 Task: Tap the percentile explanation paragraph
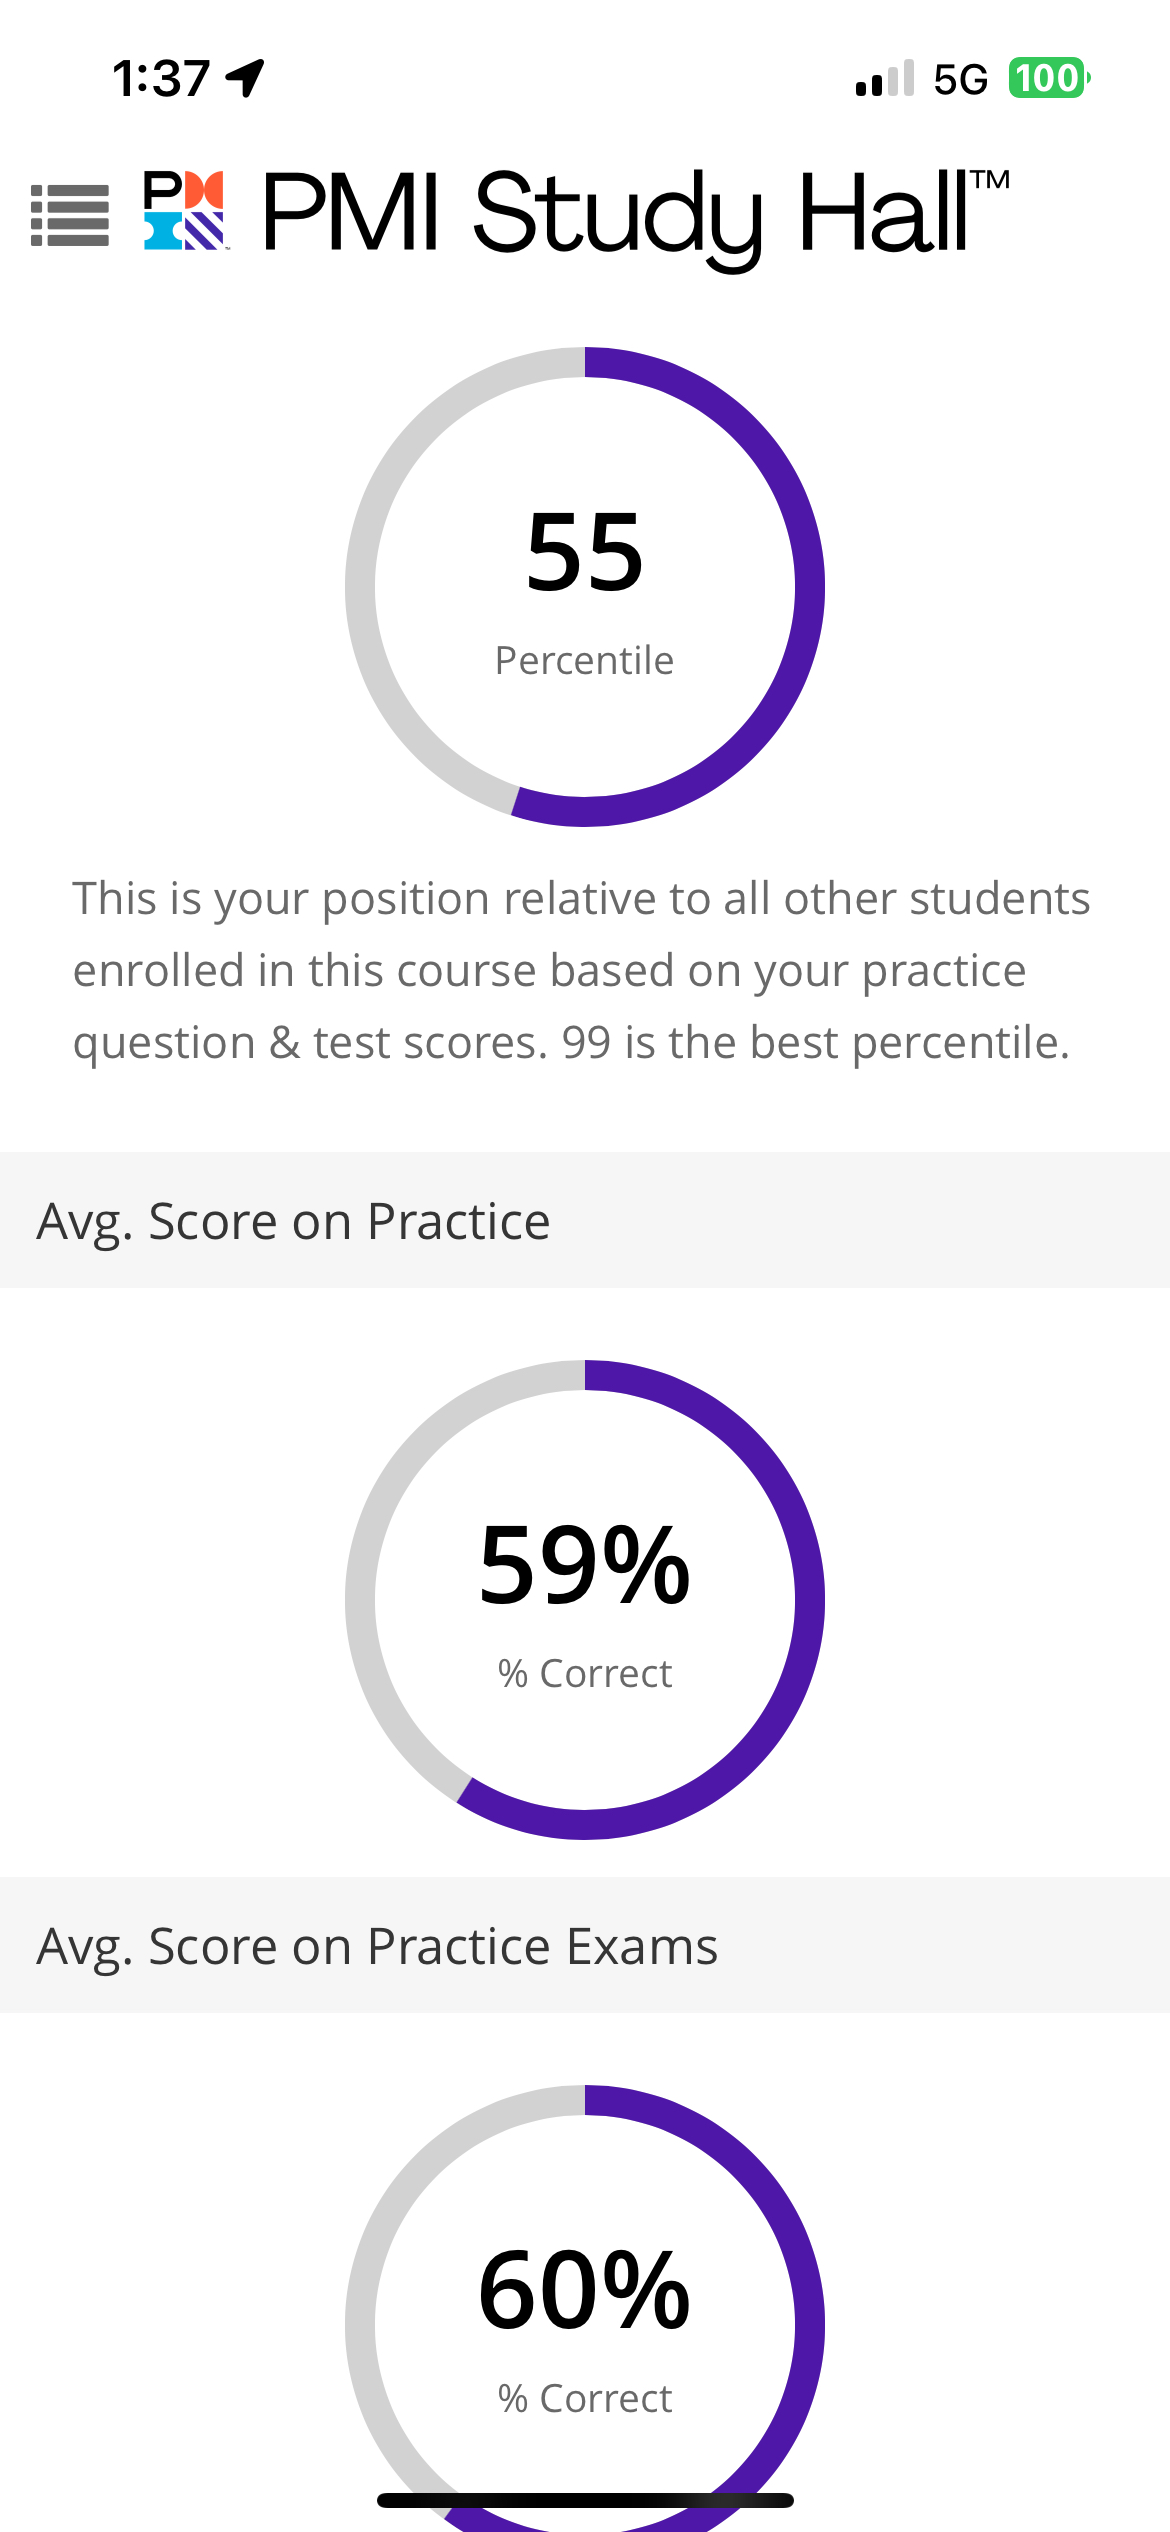580,970
